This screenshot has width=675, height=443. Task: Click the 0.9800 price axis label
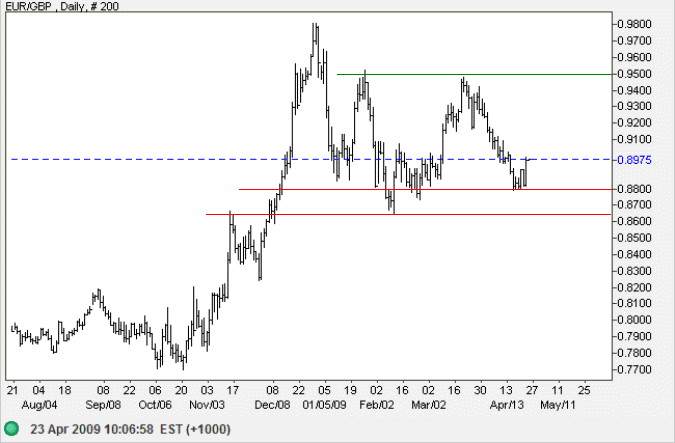click(635, 24)
